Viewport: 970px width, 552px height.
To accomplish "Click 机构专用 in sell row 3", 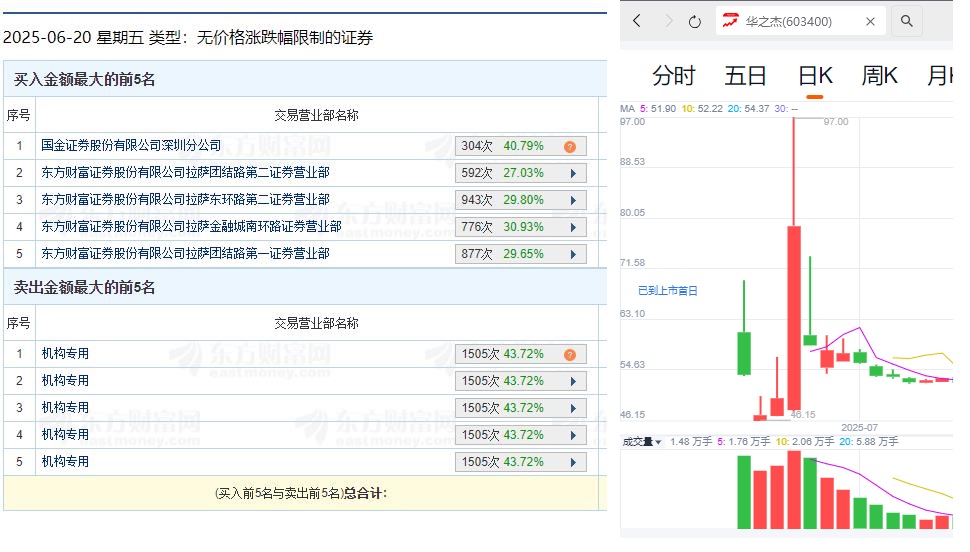I will point(65,407).
